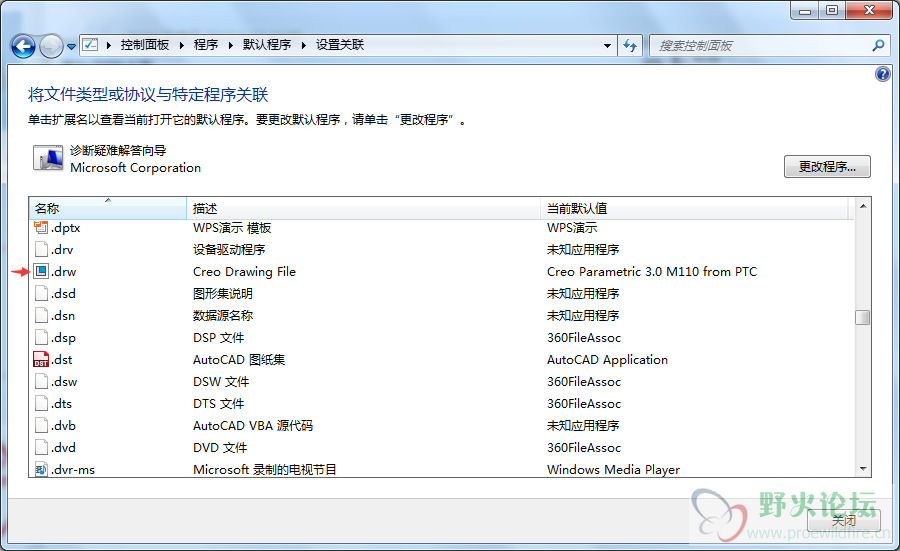Click the .drw Creo file icon
The width and height of the screenshot is (900, 551).
click(41, 271)
